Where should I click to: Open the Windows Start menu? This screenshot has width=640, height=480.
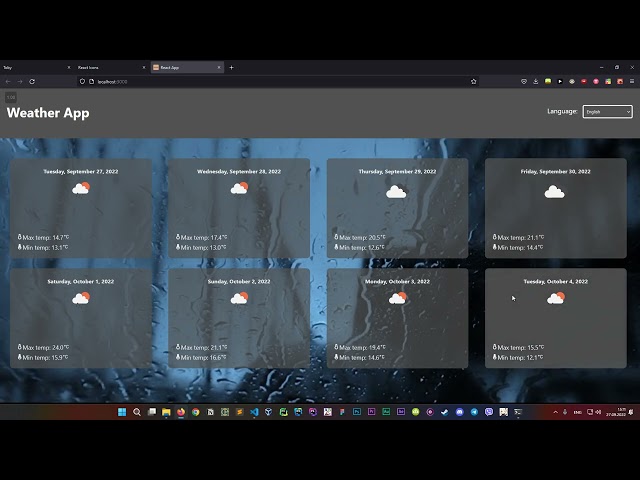[x=122, y=412]
